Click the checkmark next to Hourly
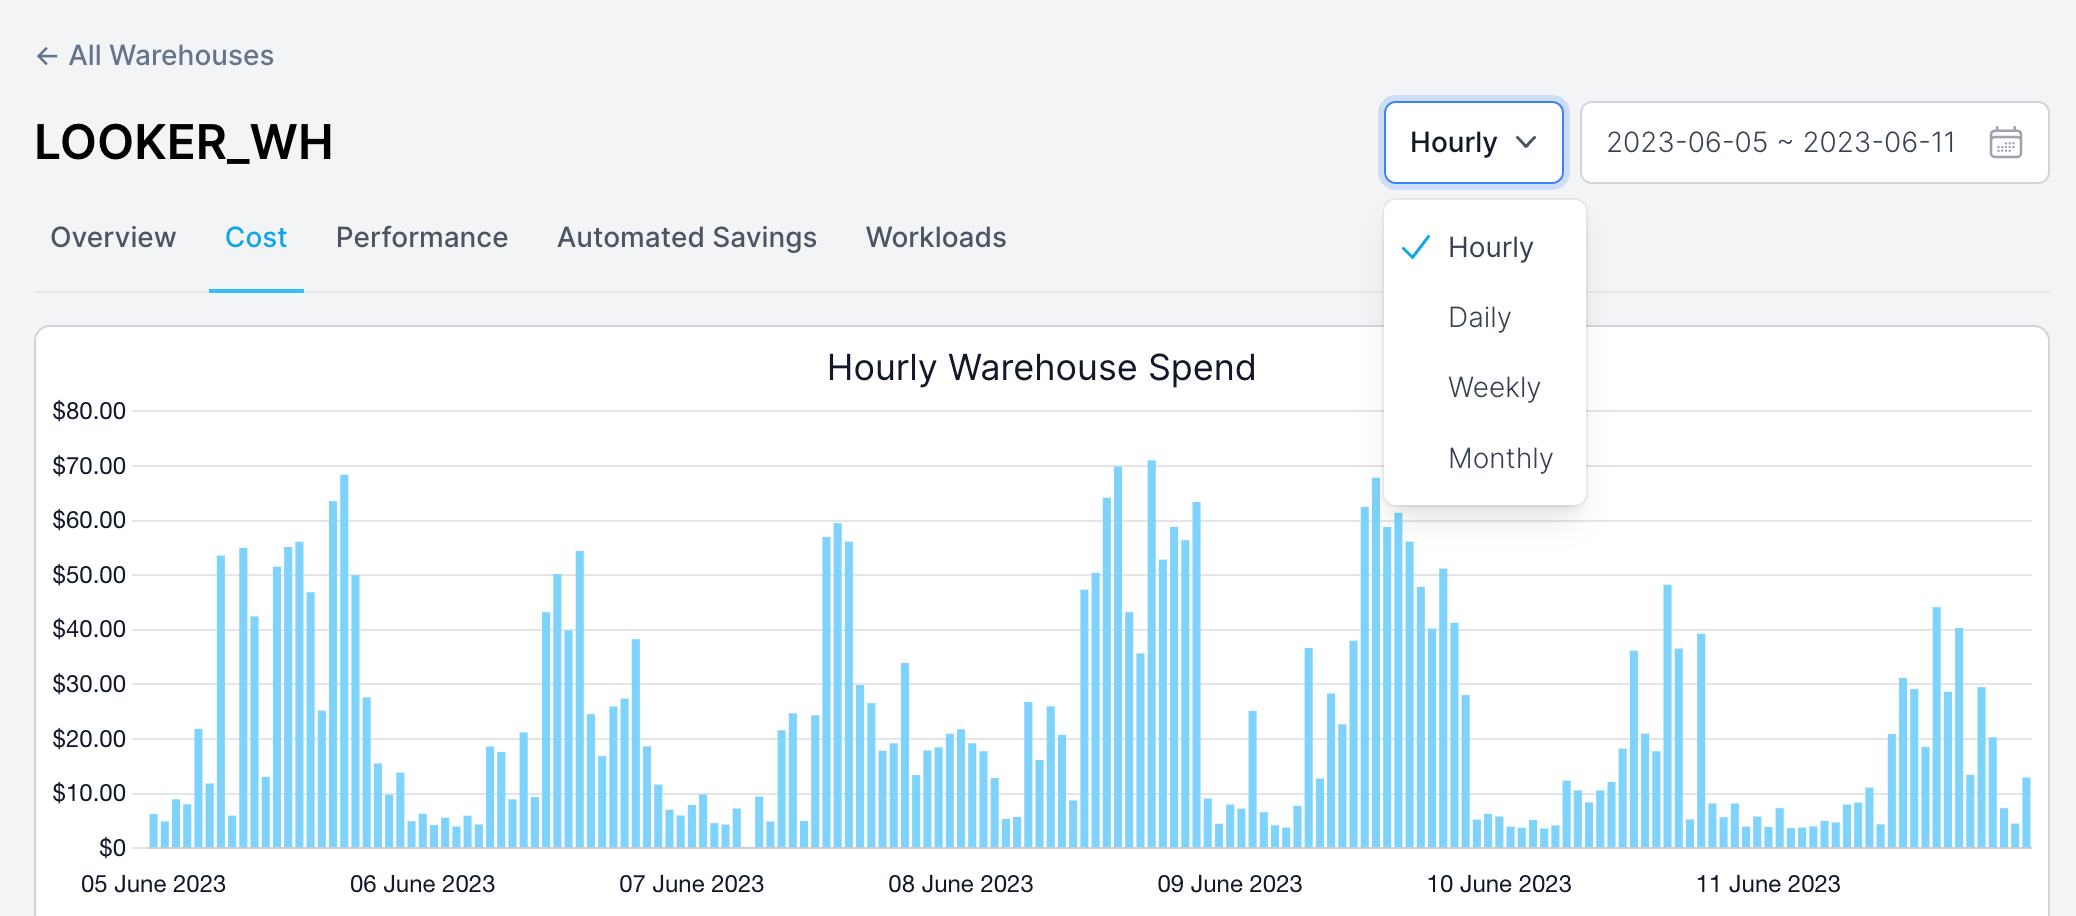The height and width of the screenshot is (916, 2076). (x=1416, y=247)
